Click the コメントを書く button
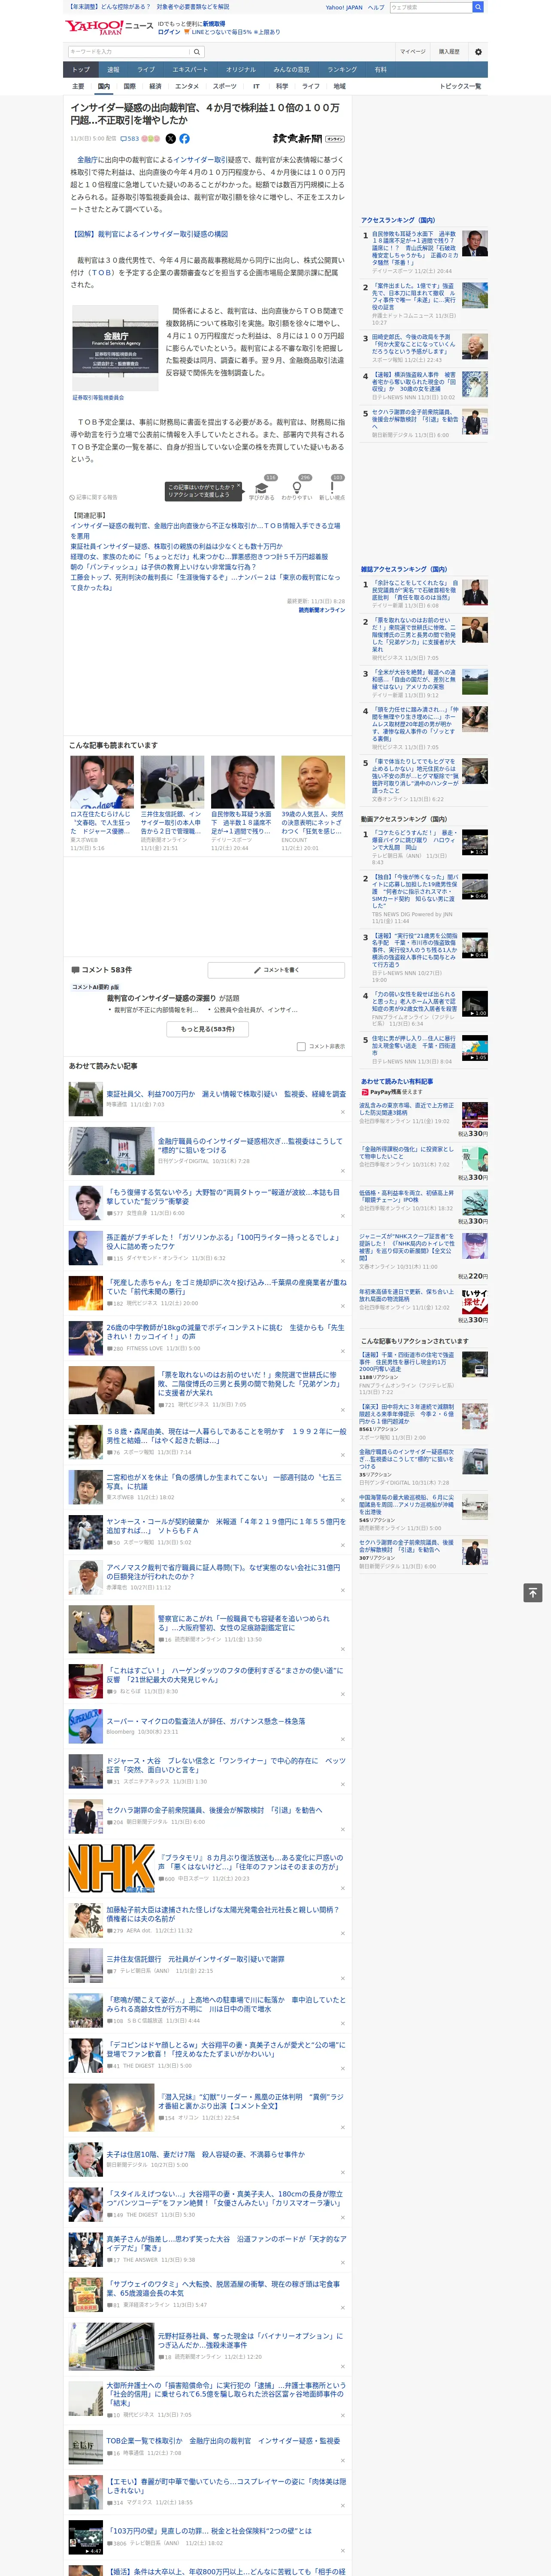 [277, 970]
